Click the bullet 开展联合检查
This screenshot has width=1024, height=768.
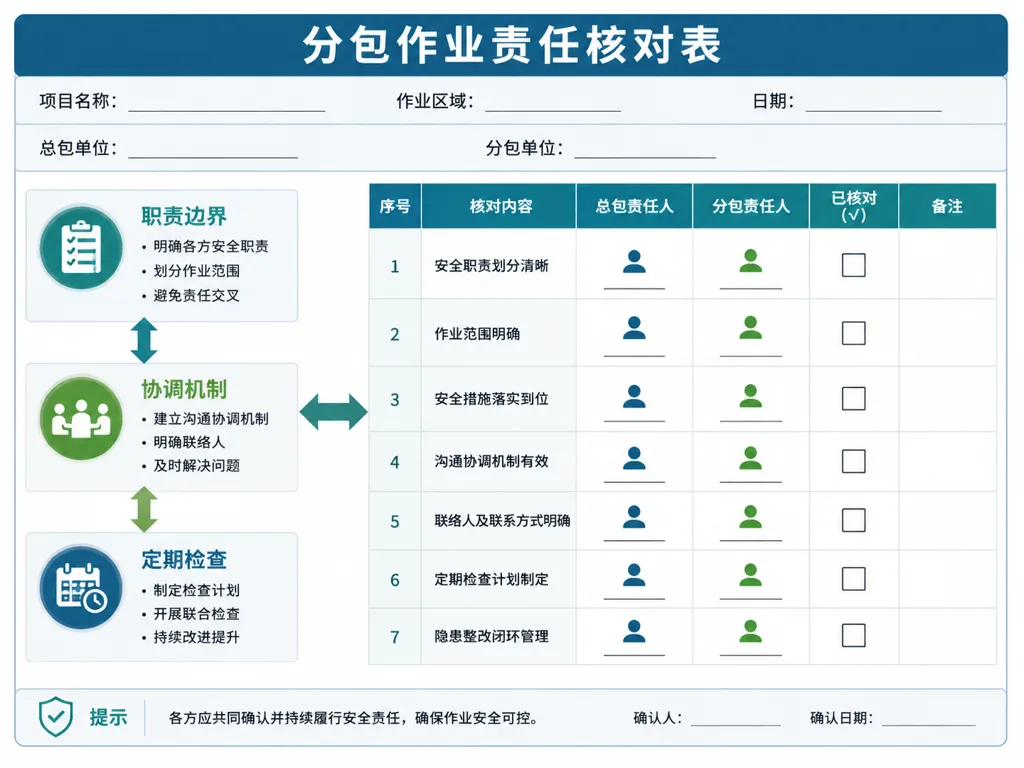click(x=197, y=614)
